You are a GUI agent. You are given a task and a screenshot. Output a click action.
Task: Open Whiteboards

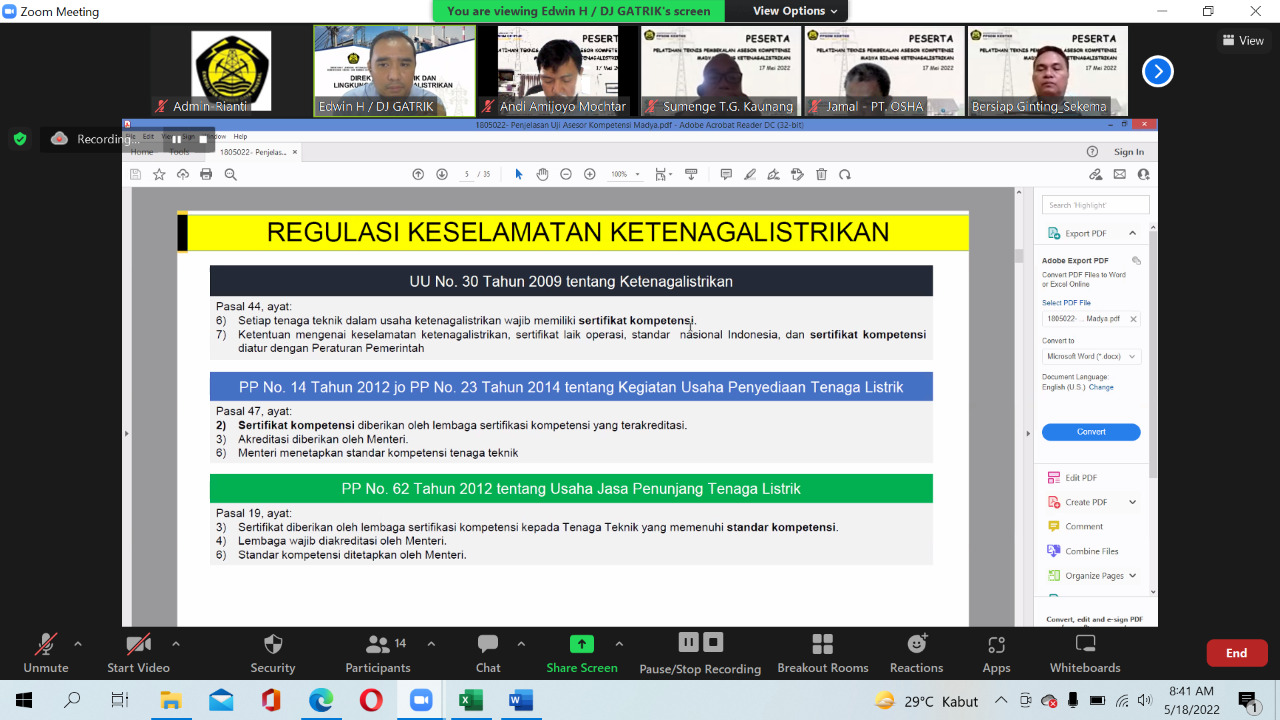click(x=1084, y=653)
